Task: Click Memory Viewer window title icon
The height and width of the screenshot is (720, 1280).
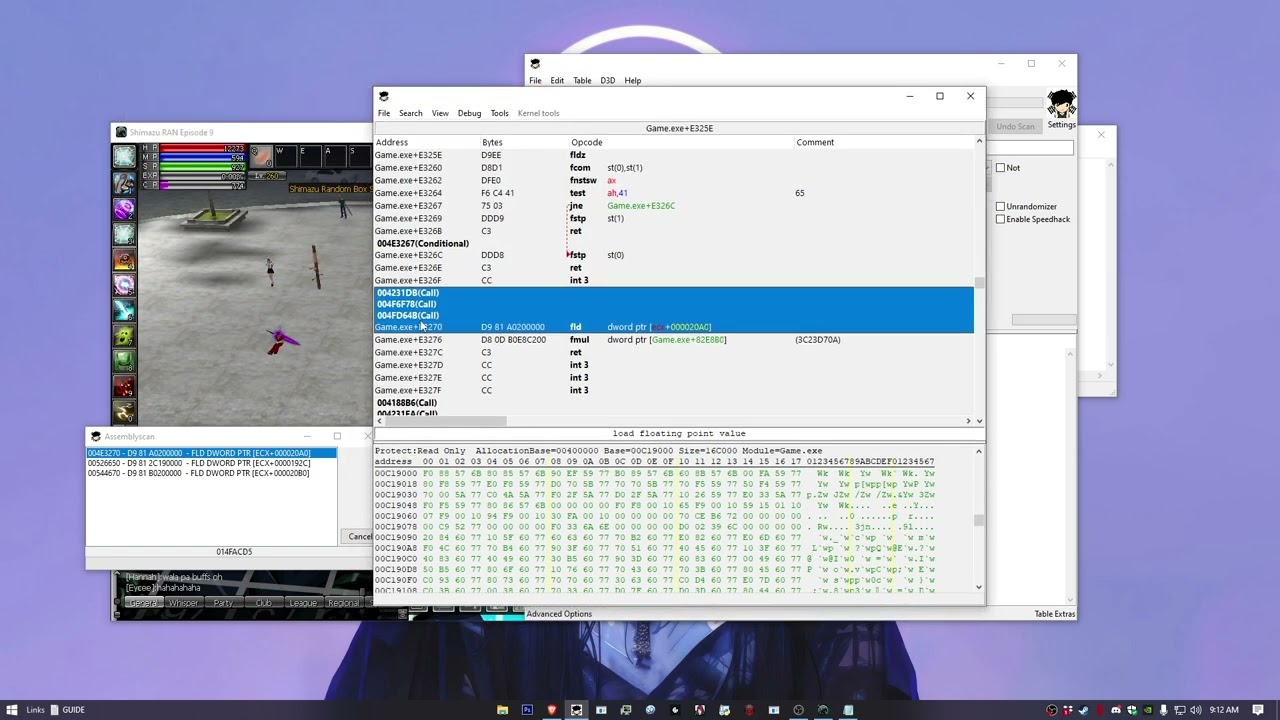Action: [x=383, y=96]
